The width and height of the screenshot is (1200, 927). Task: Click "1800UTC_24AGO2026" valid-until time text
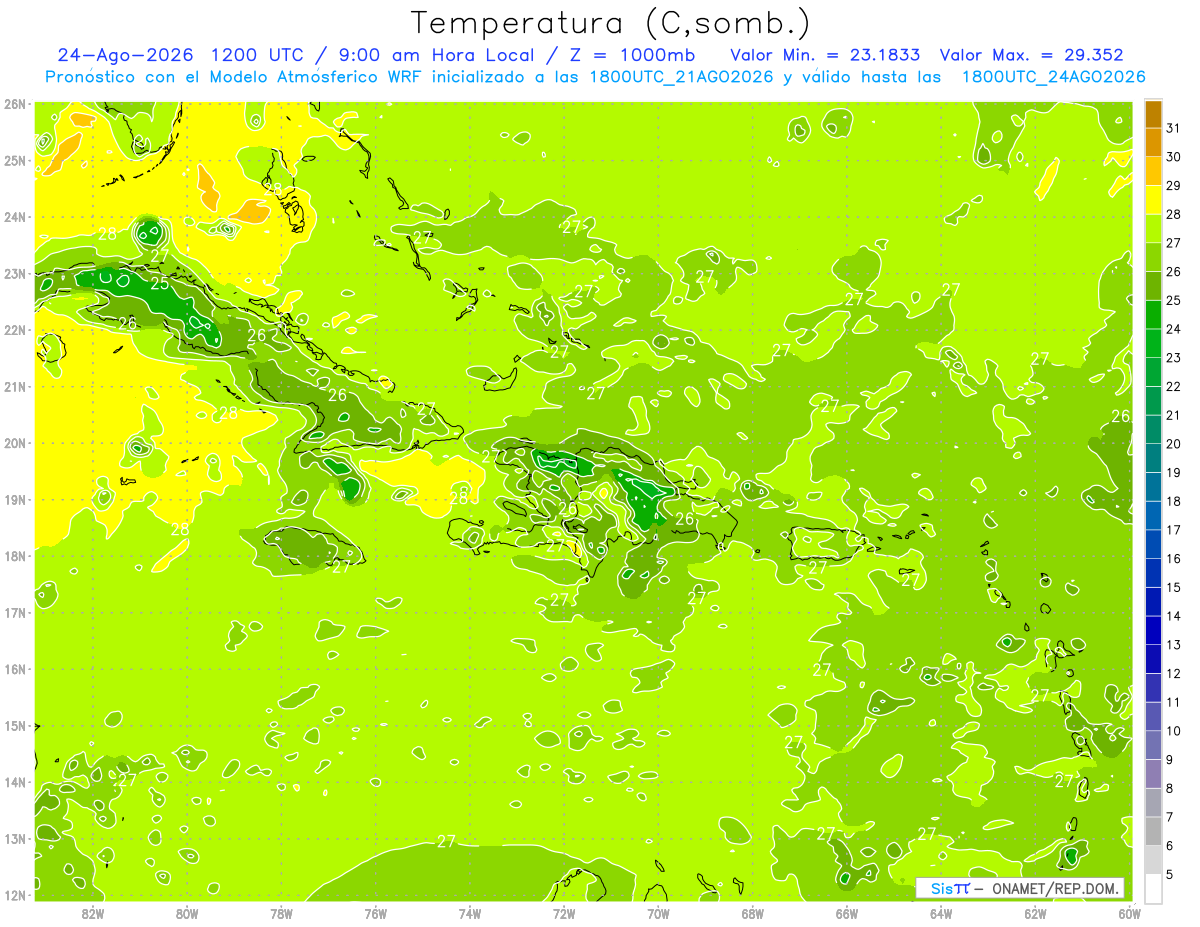[x=1053, y=77]
